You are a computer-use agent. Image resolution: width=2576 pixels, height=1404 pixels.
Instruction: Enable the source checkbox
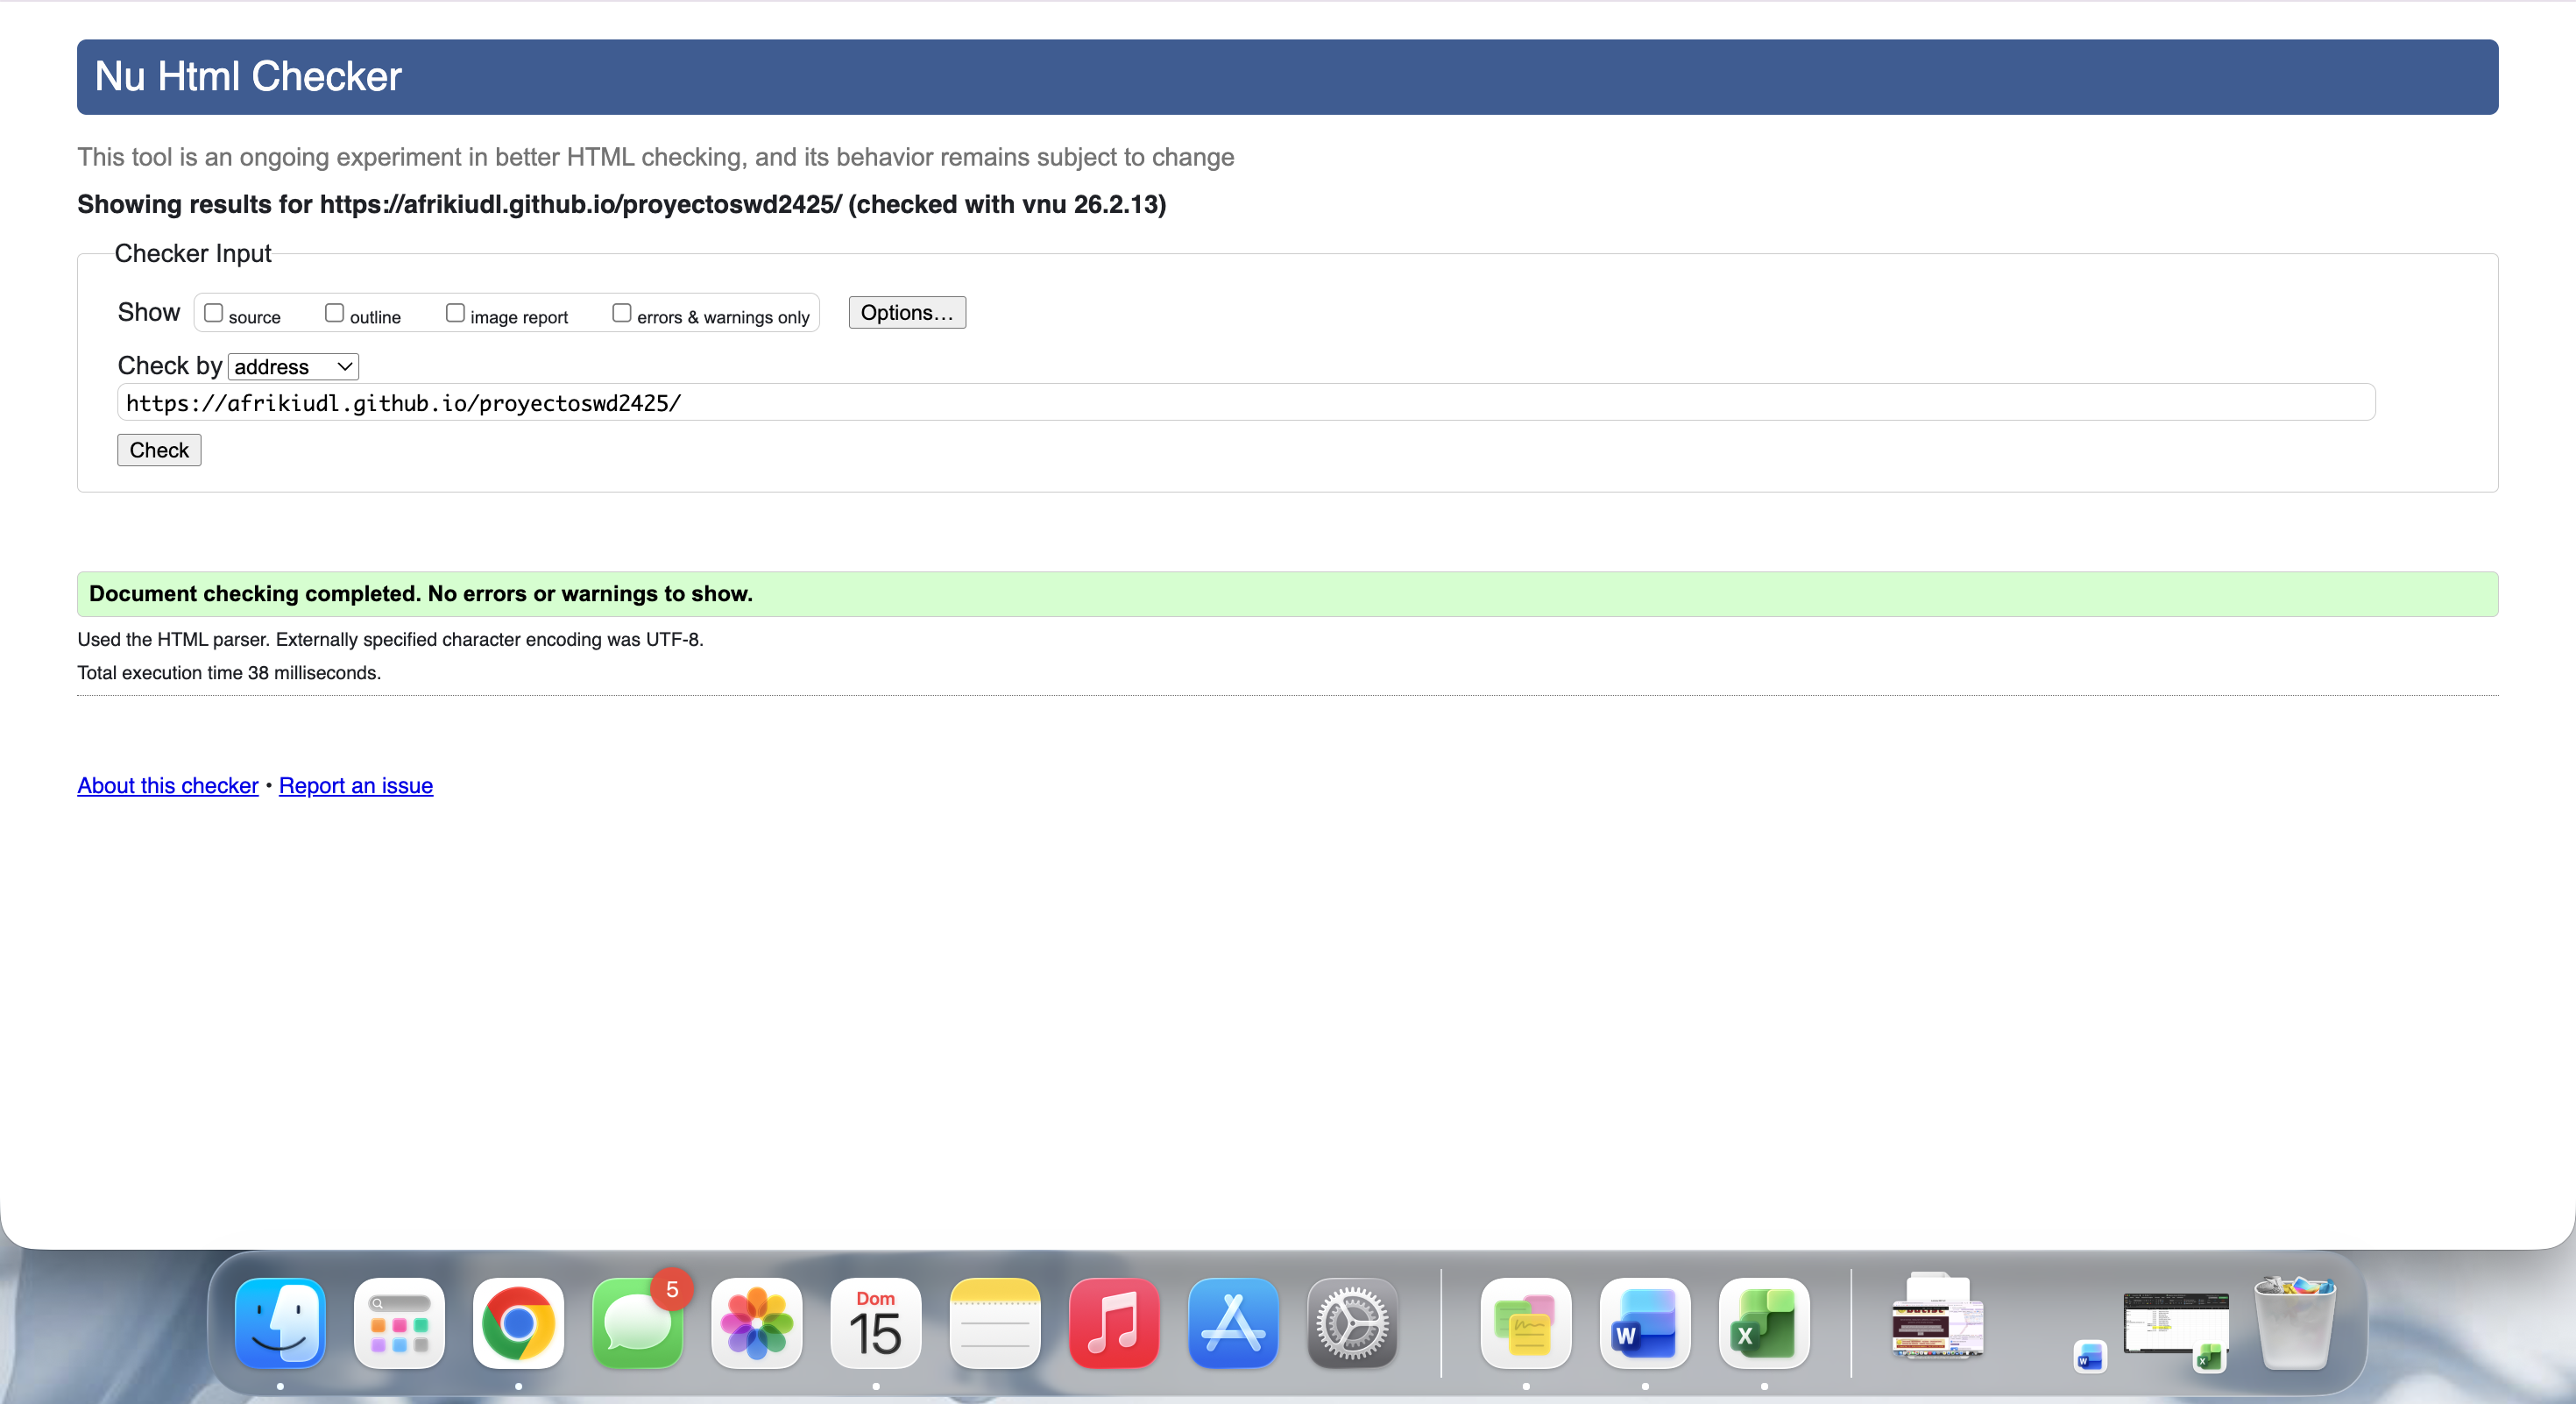pyautogui.click(x=213, y=313)
